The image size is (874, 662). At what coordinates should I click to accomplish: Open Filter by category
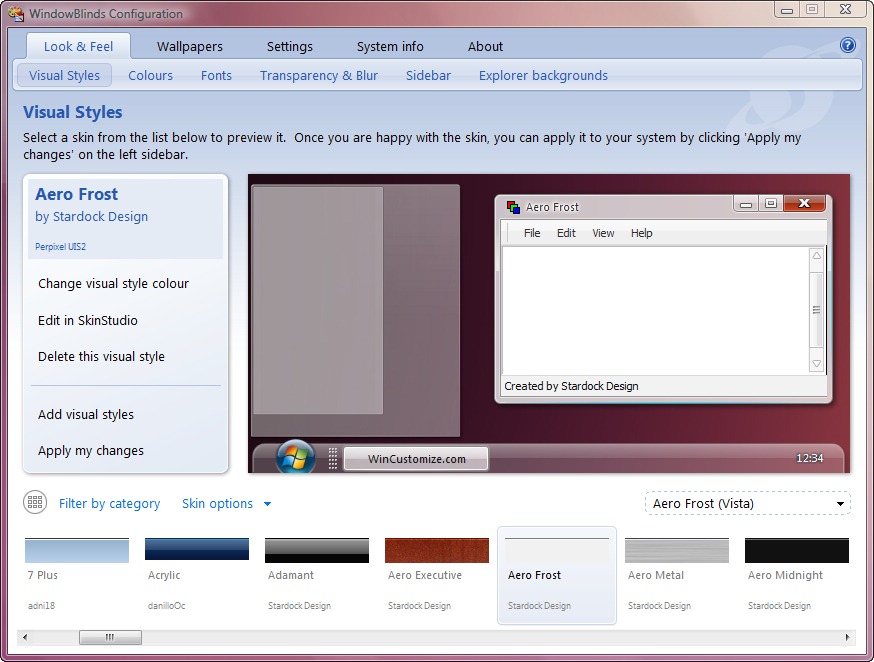tap(109, 504)
